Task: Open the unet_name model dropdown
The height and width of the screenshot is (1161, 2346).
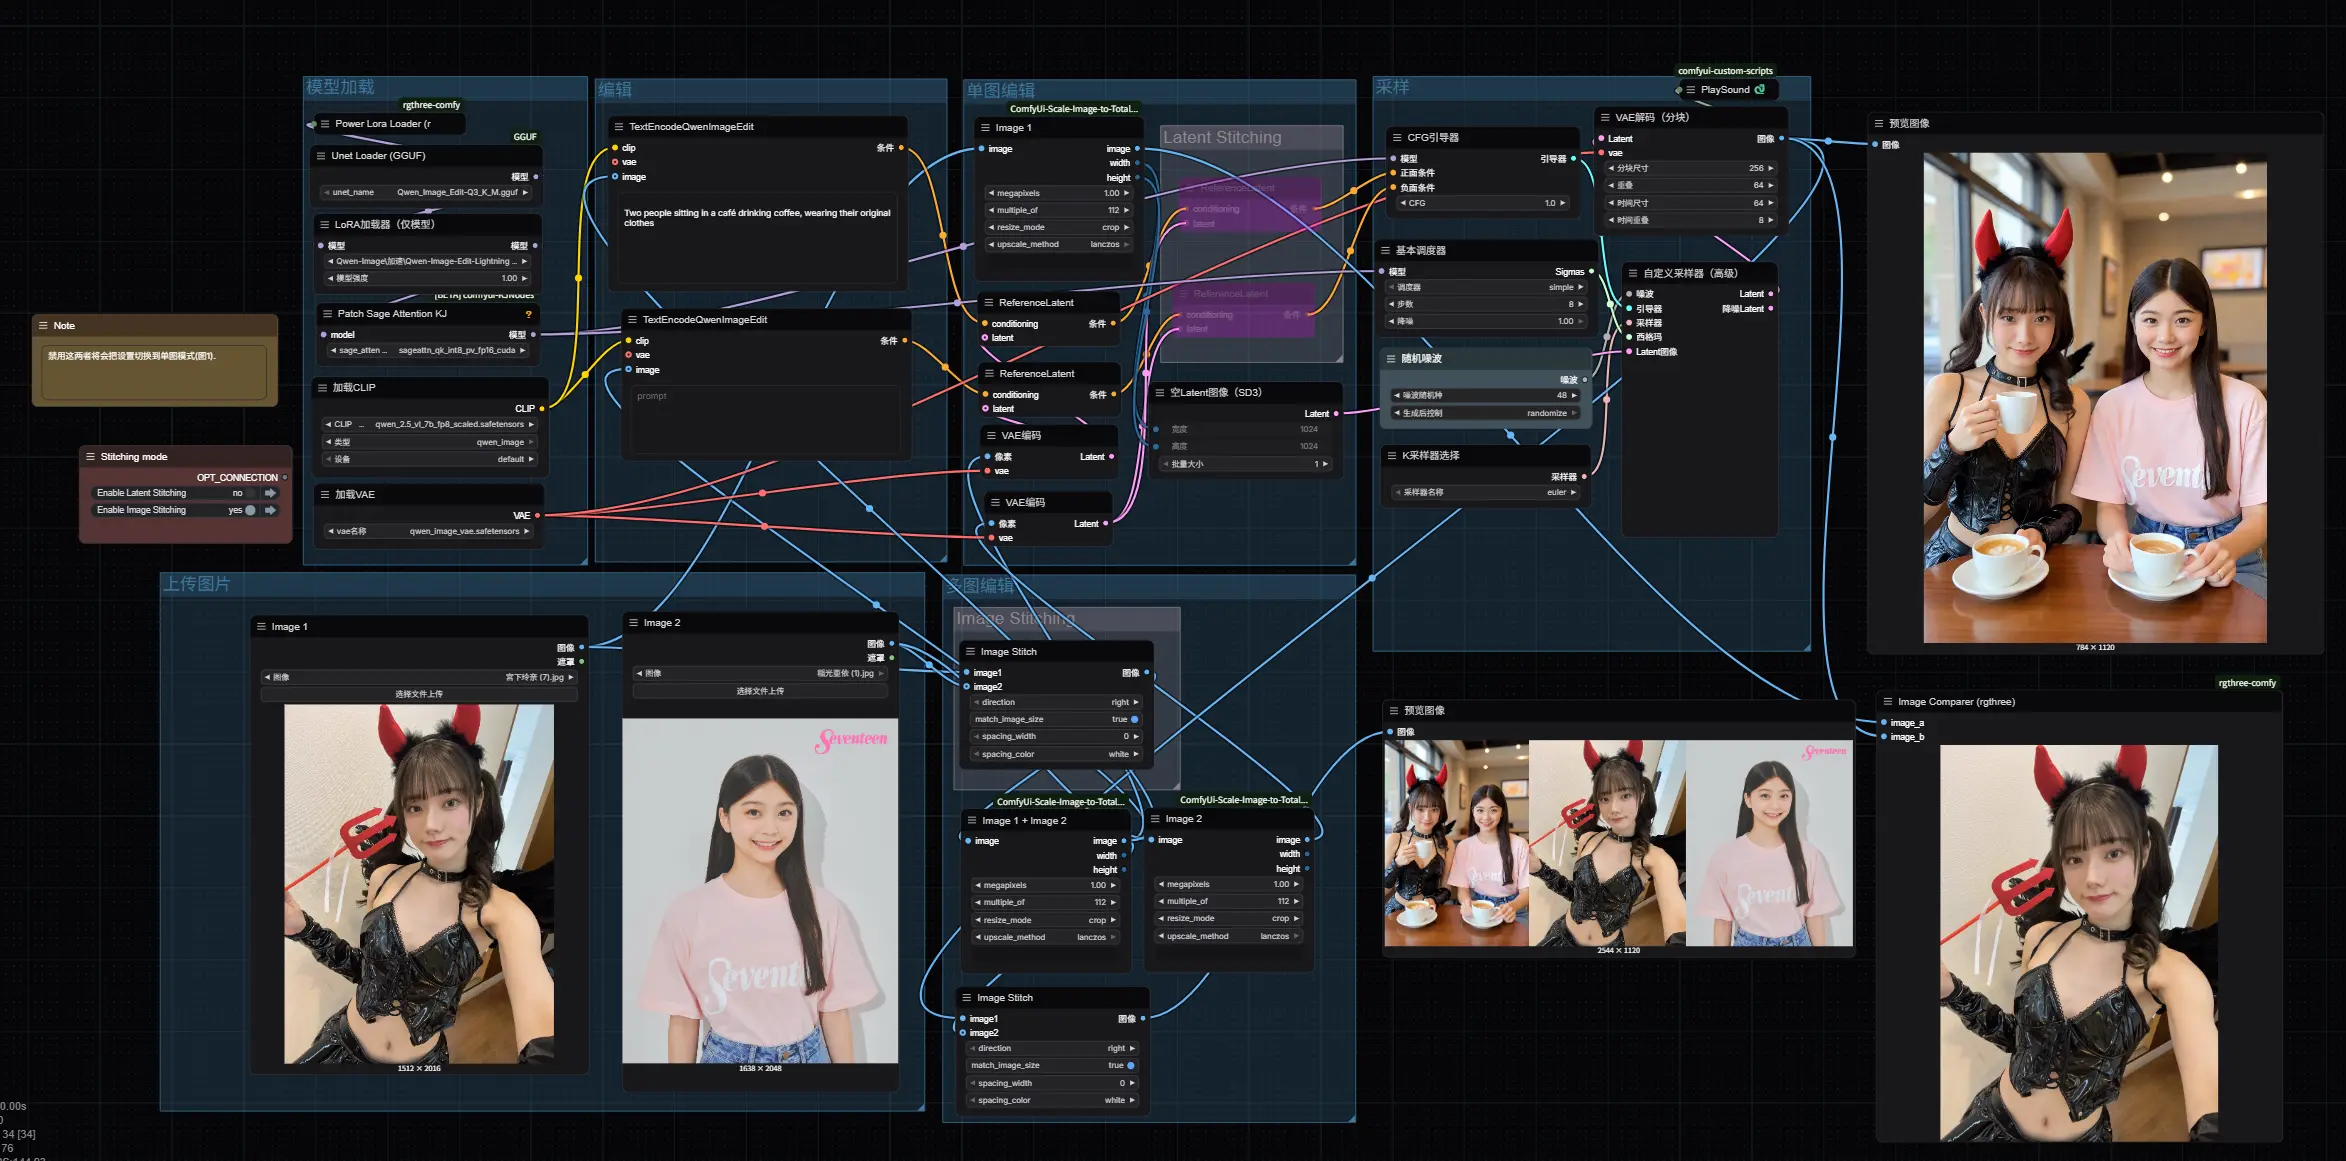Action: (x=428, y=192)
